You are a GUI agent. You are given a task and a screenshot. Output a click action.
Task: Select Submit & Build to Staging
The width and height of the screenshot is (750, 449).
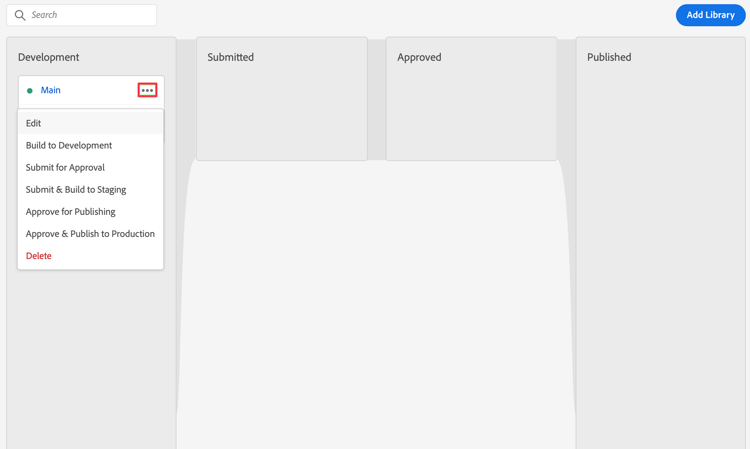click(x=90, y=189)
